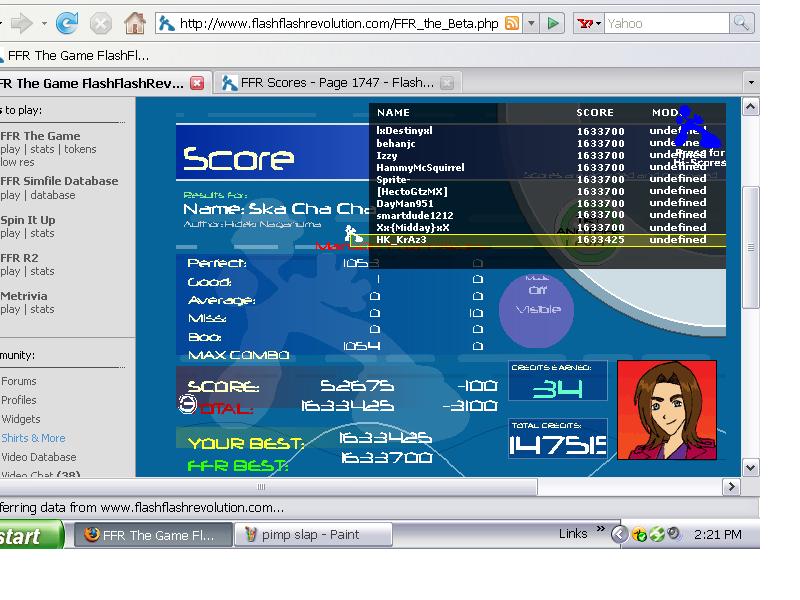Click the green Go arrow button
Viewport: 800px width, 600px height.
pos(553,23)
